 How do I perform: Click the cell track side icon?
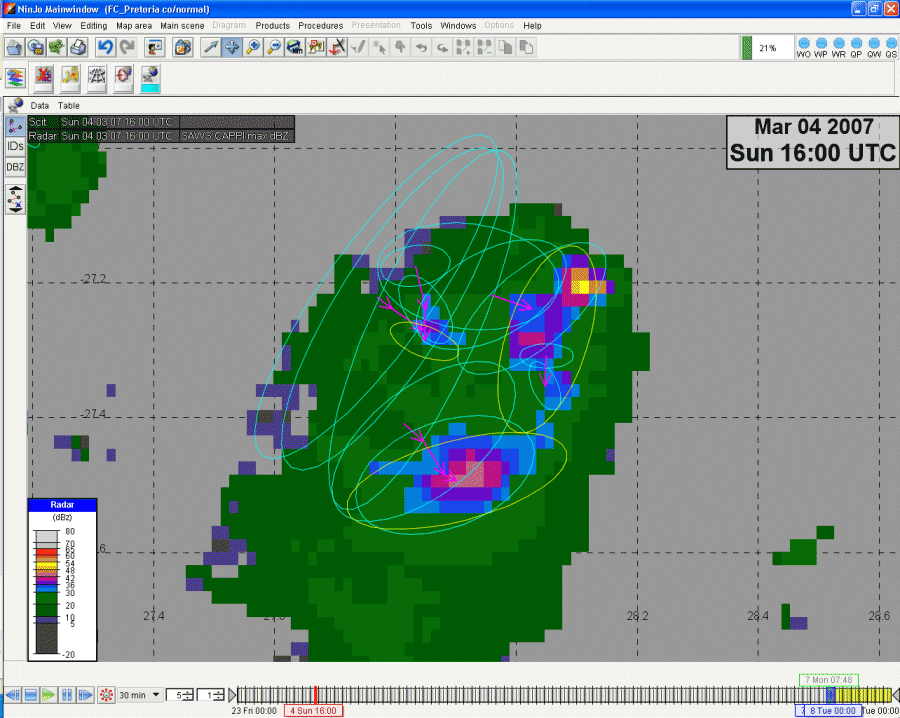(x=15, y=126)
